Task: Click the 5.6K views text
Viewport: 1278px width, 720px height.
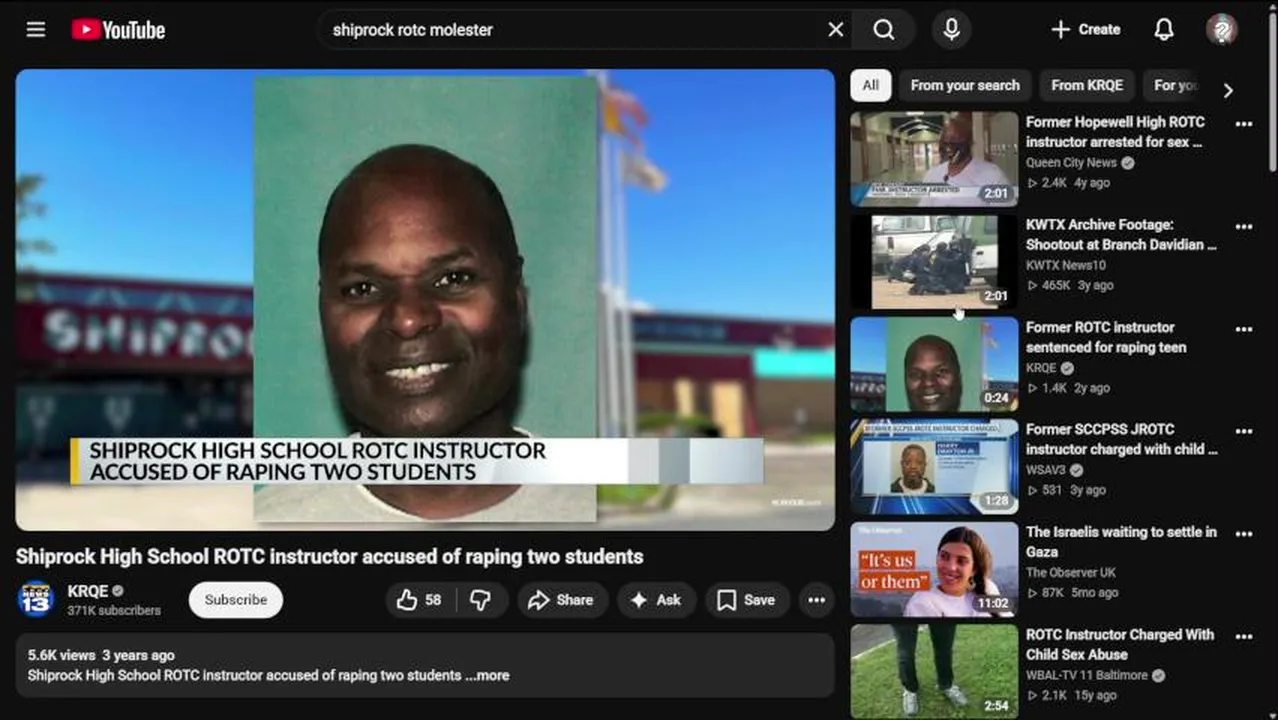Action: point(61,655)
